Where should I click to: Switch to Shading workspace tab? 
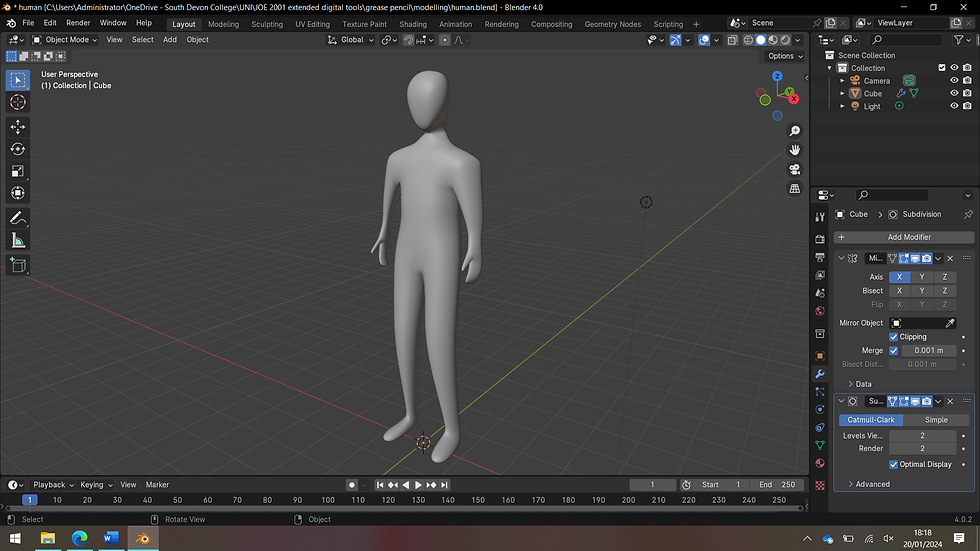[413, 24]
